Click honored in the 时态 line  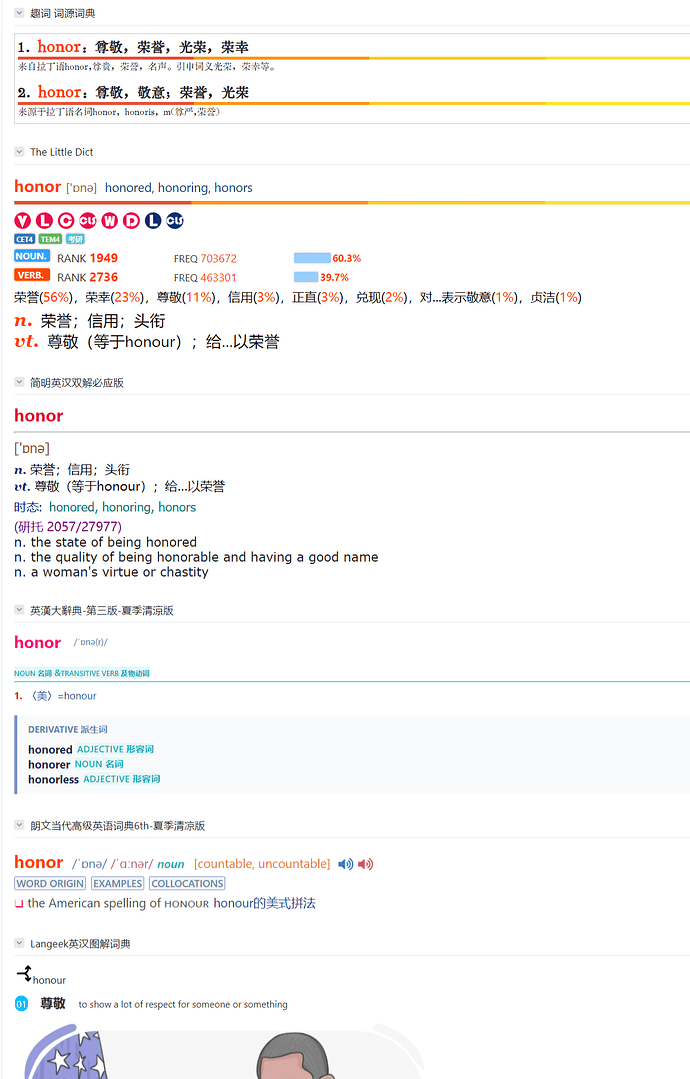click(x=72, y=507)
